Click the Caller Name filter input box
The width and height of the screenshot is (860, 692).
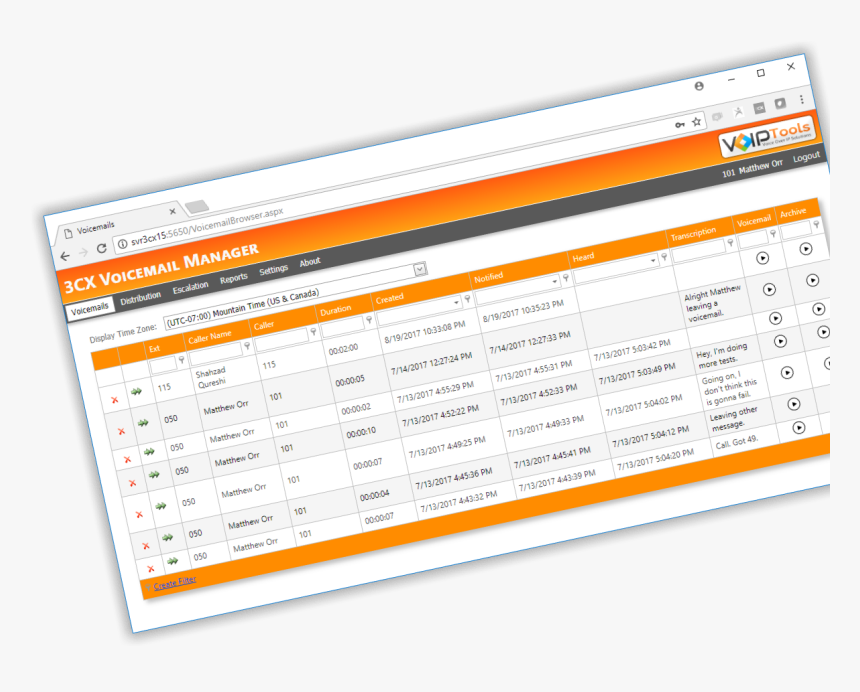click(x=215, y=353)
